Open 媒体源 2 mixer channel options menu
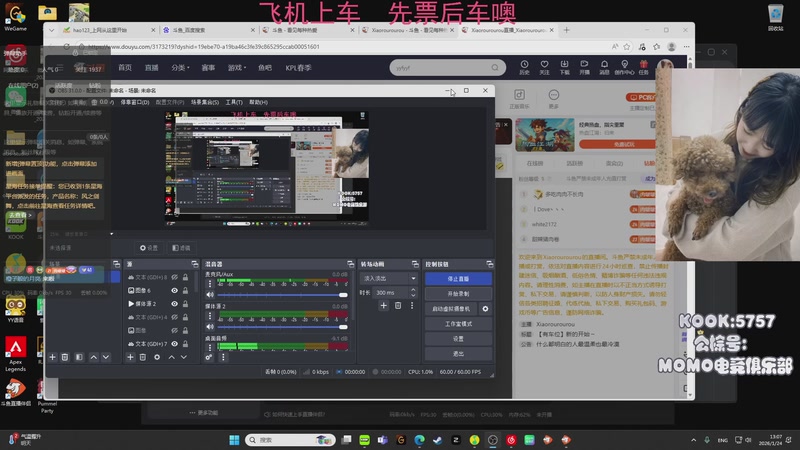The image size is (800, 450). (210, 316)
